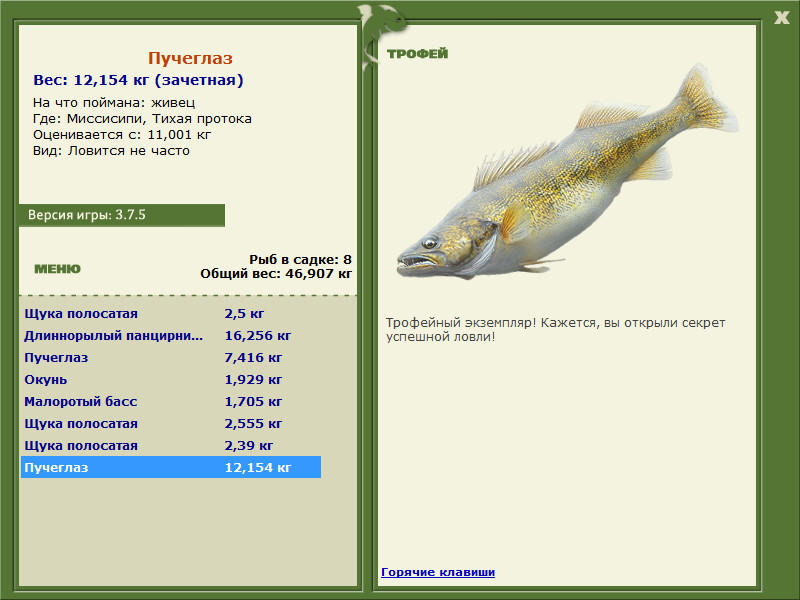Select the Щука полосатая 2,39 кг row

tap(171, 445)
